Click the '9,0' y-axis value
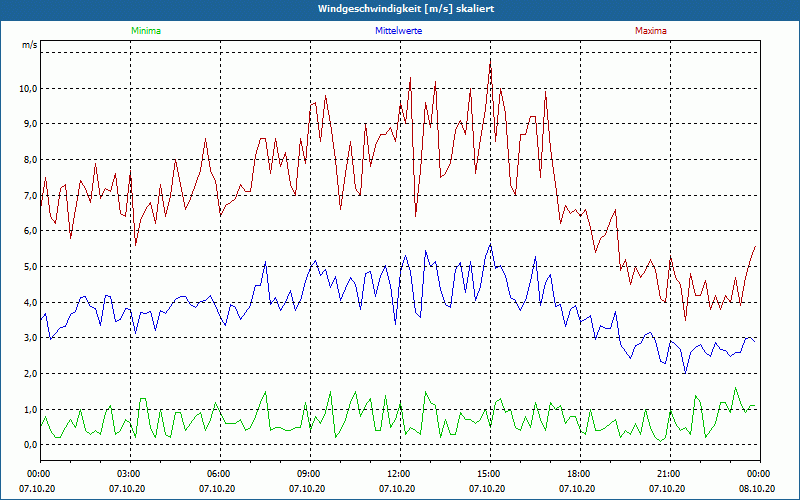 coord(30,124)
